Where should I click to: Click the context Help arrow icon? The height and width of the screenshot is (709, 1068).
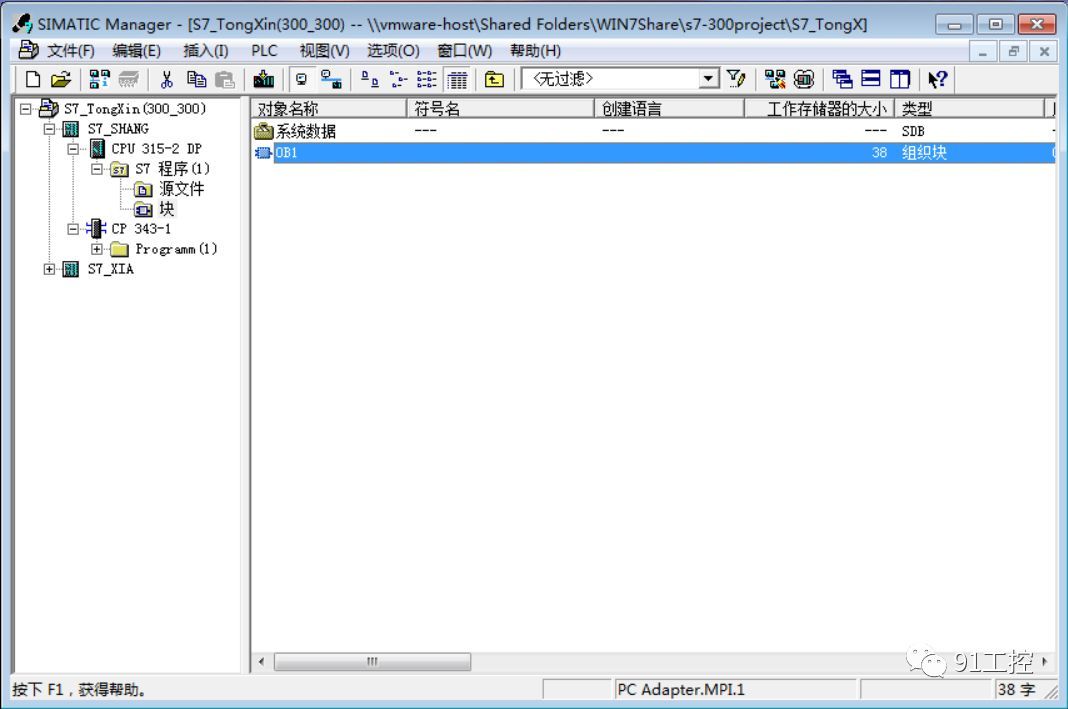(937, 80)
